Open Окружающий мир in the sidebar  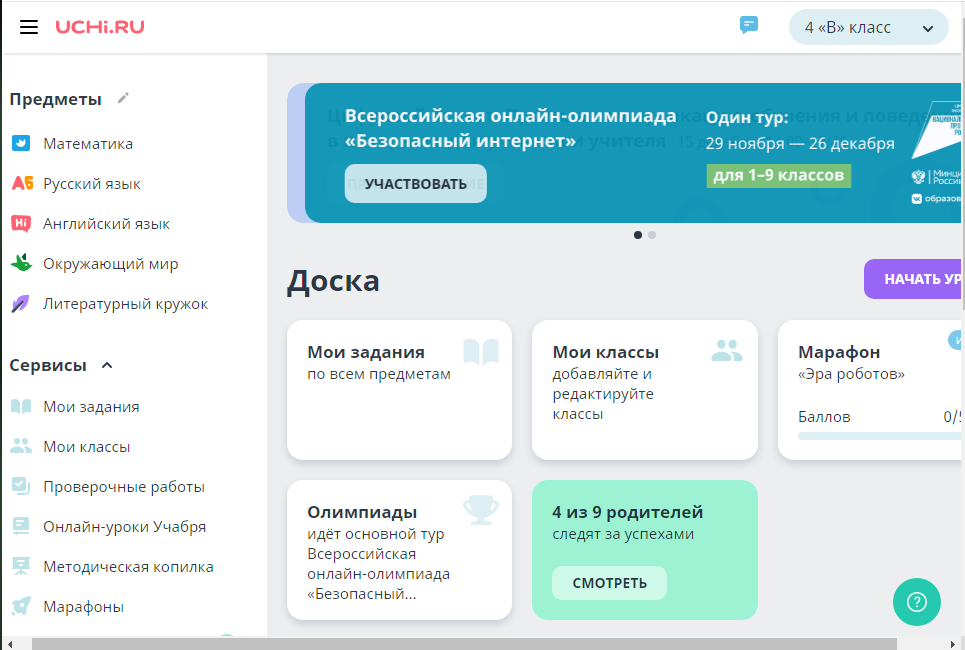coord(110,263)
